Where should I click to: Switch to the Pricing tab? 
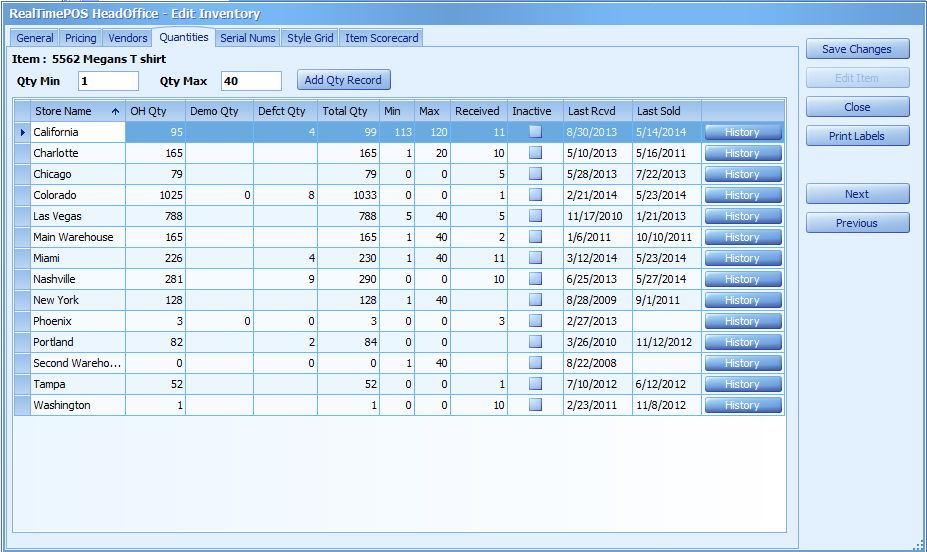(81, 38)
